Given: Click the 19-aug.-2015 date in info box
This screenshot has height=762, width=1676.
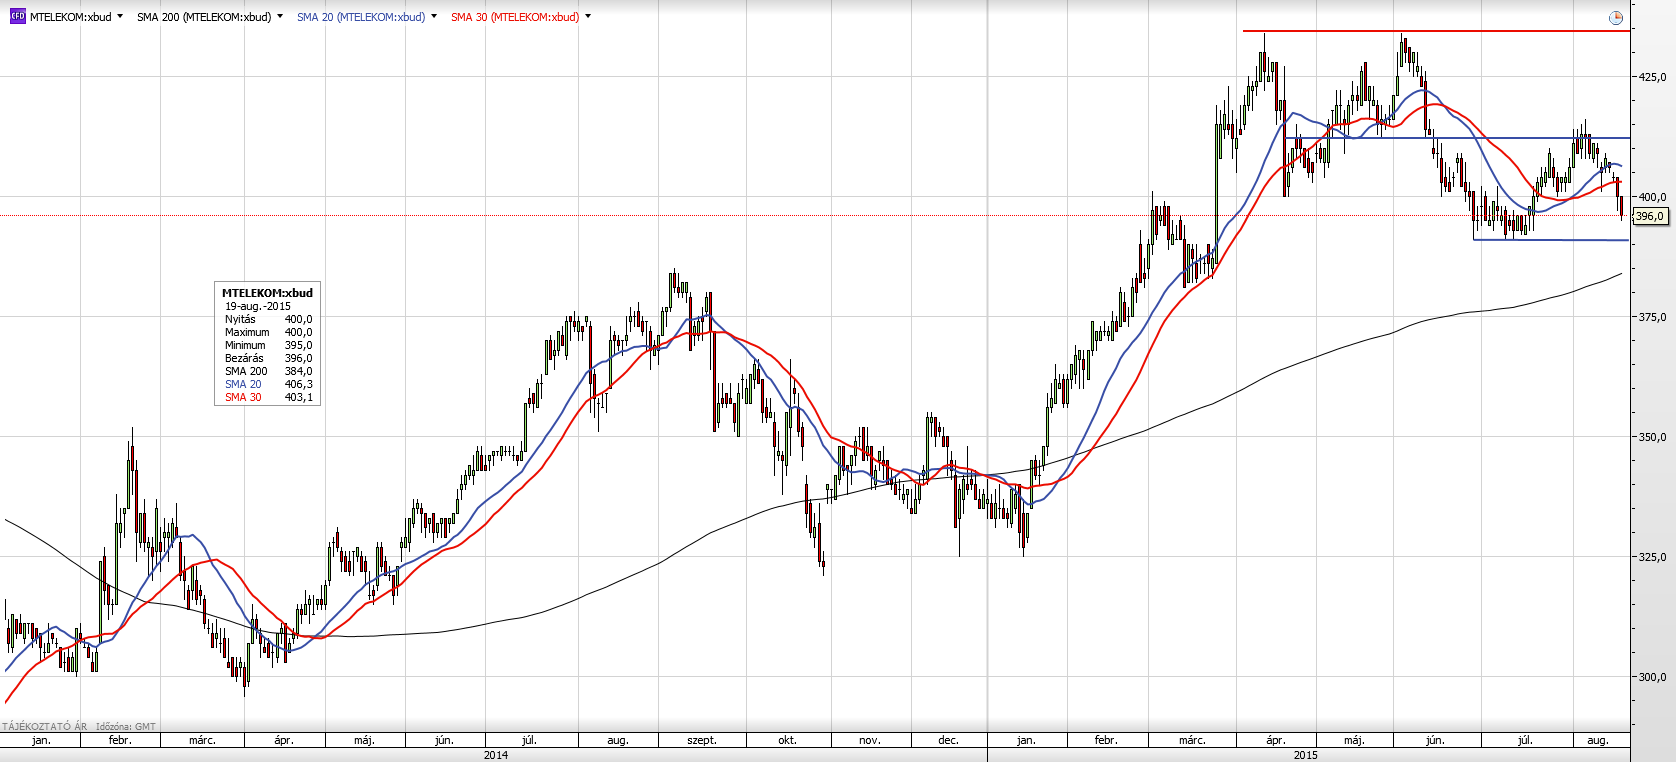Looking at the screenshot, I should (x=258, y=306).
